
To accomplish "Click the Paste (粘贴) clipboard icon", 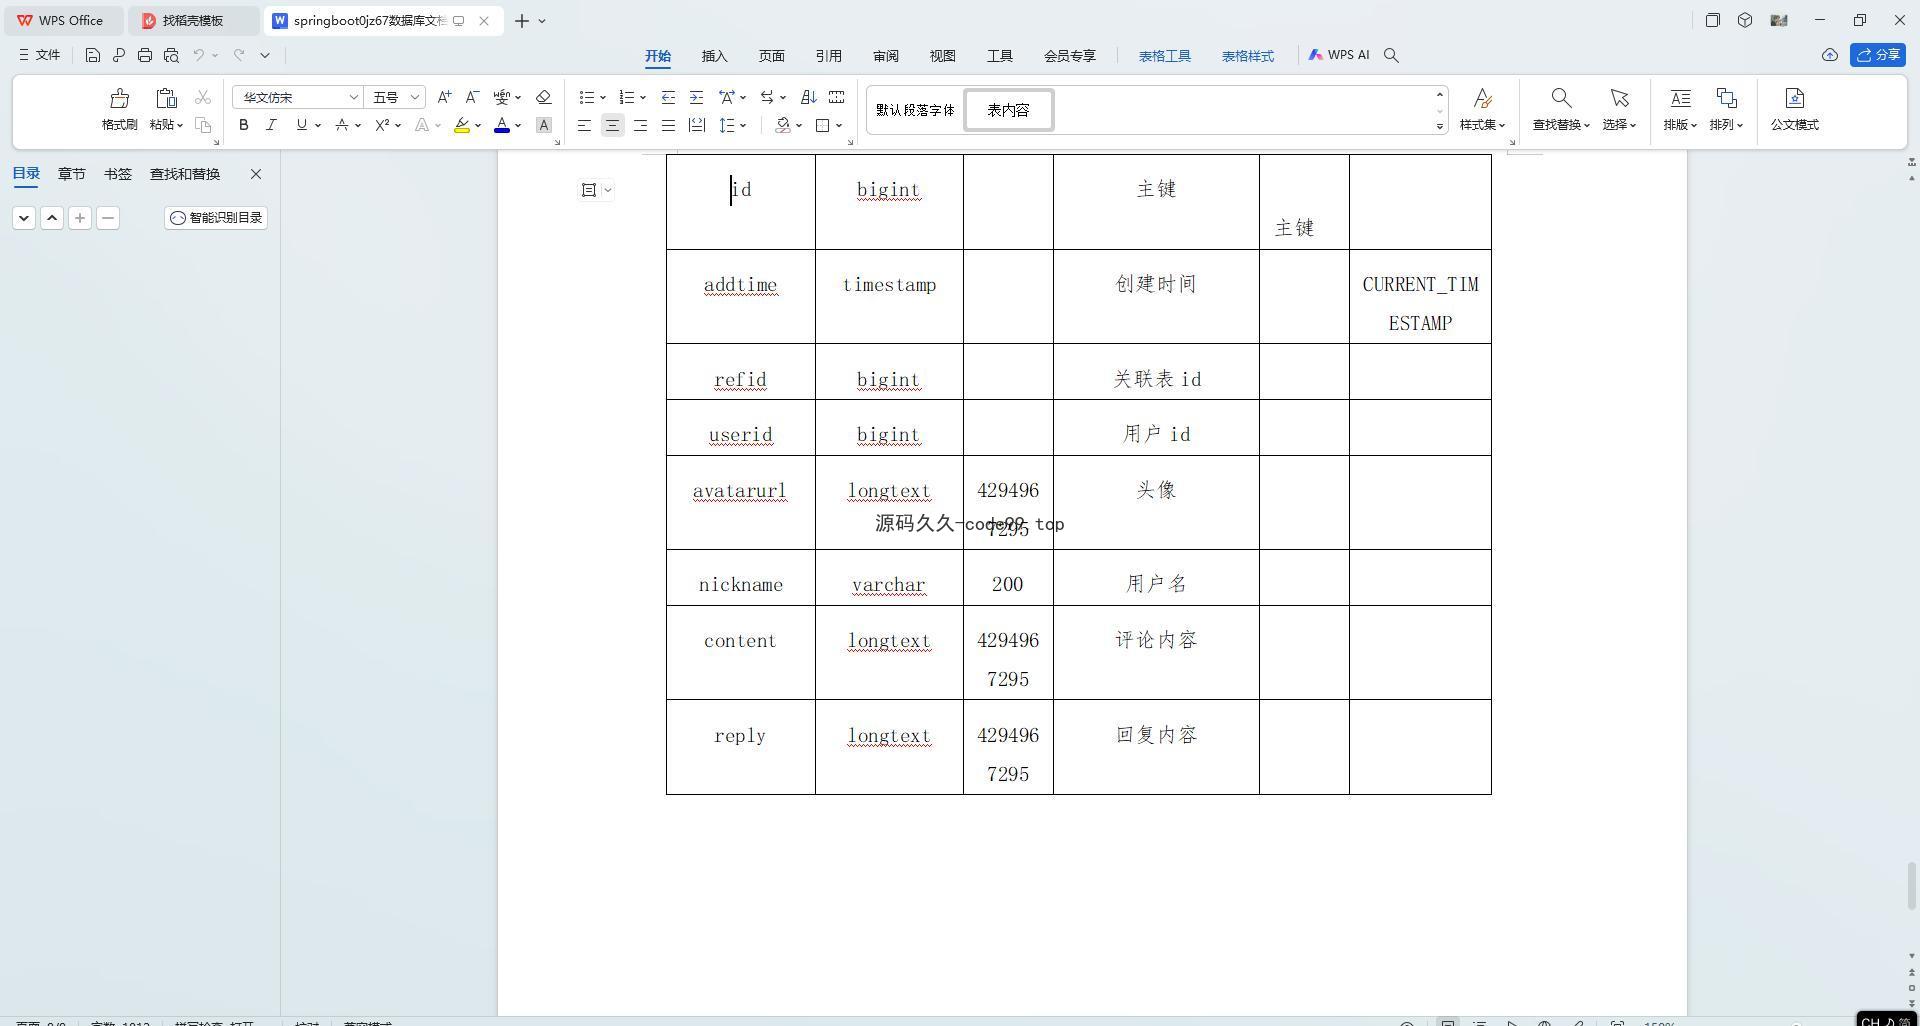I will tap(166, 98).
